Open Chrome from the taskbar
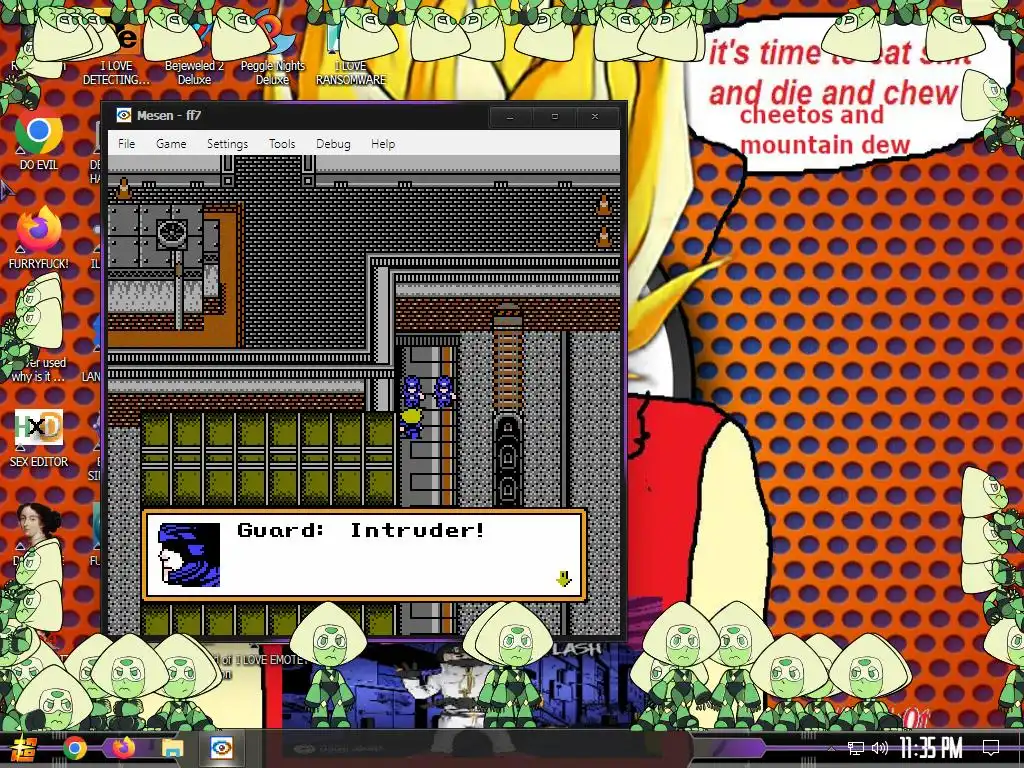1024x768 pixels. [x=74, y=748]
